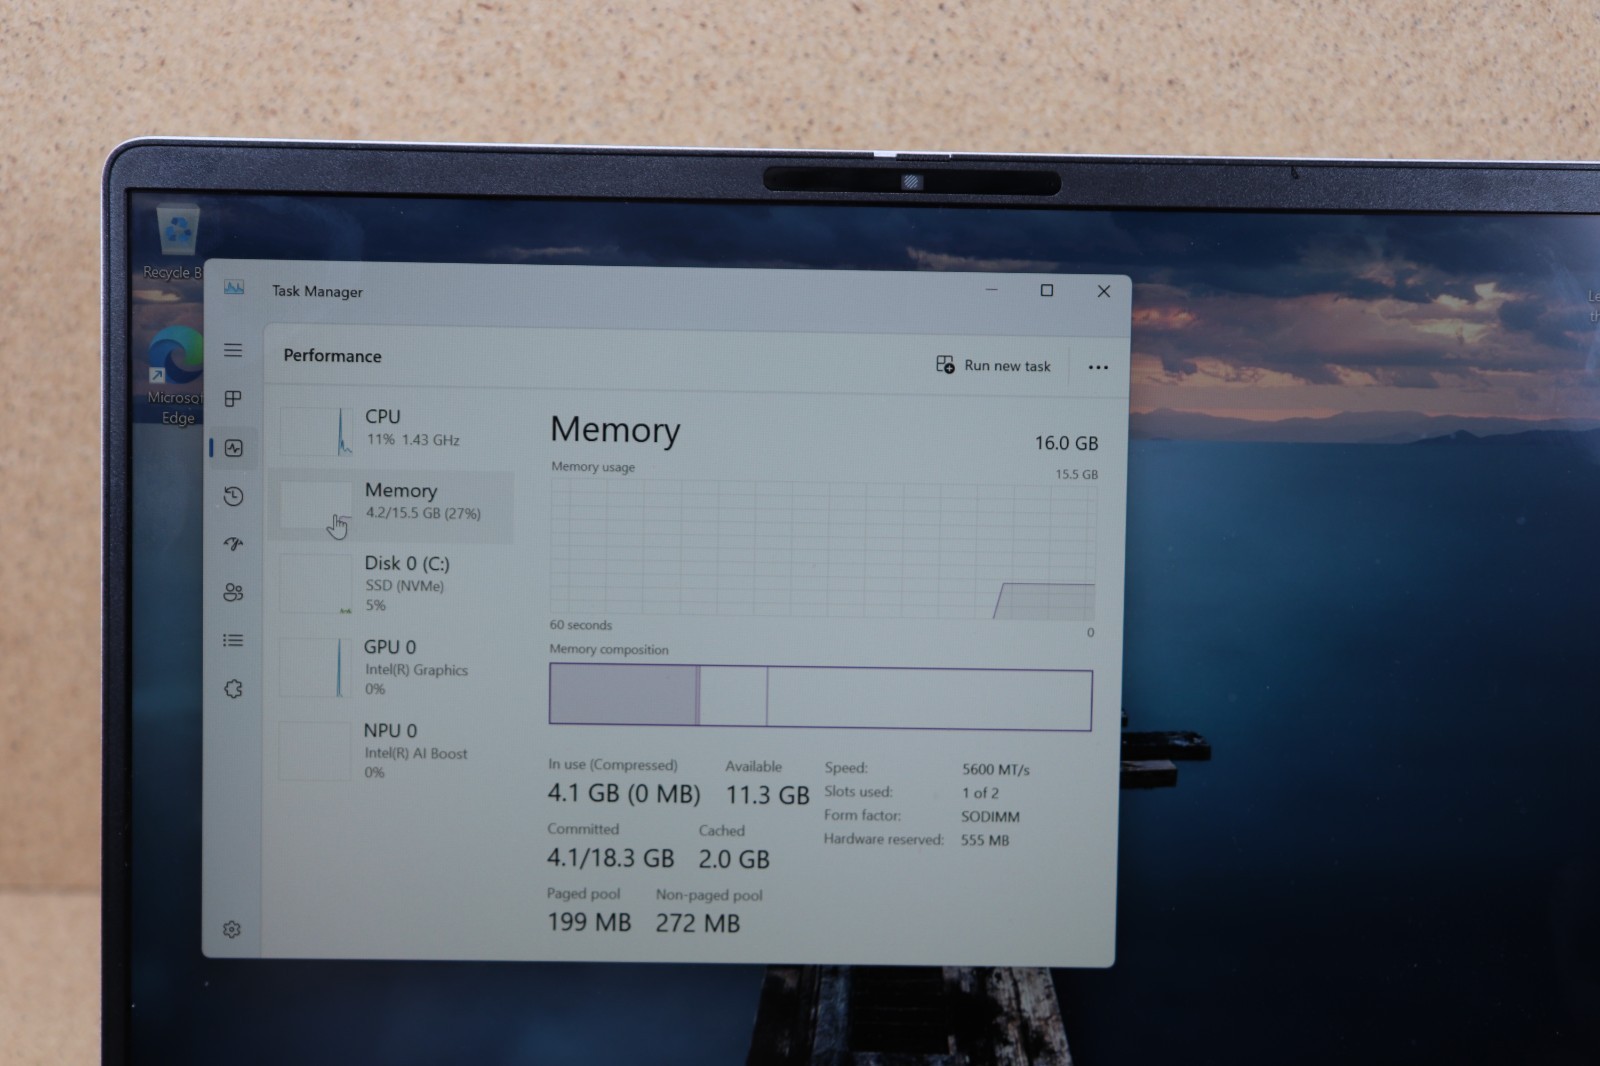Open Recycle Bin desktop icon

(178, 242)
